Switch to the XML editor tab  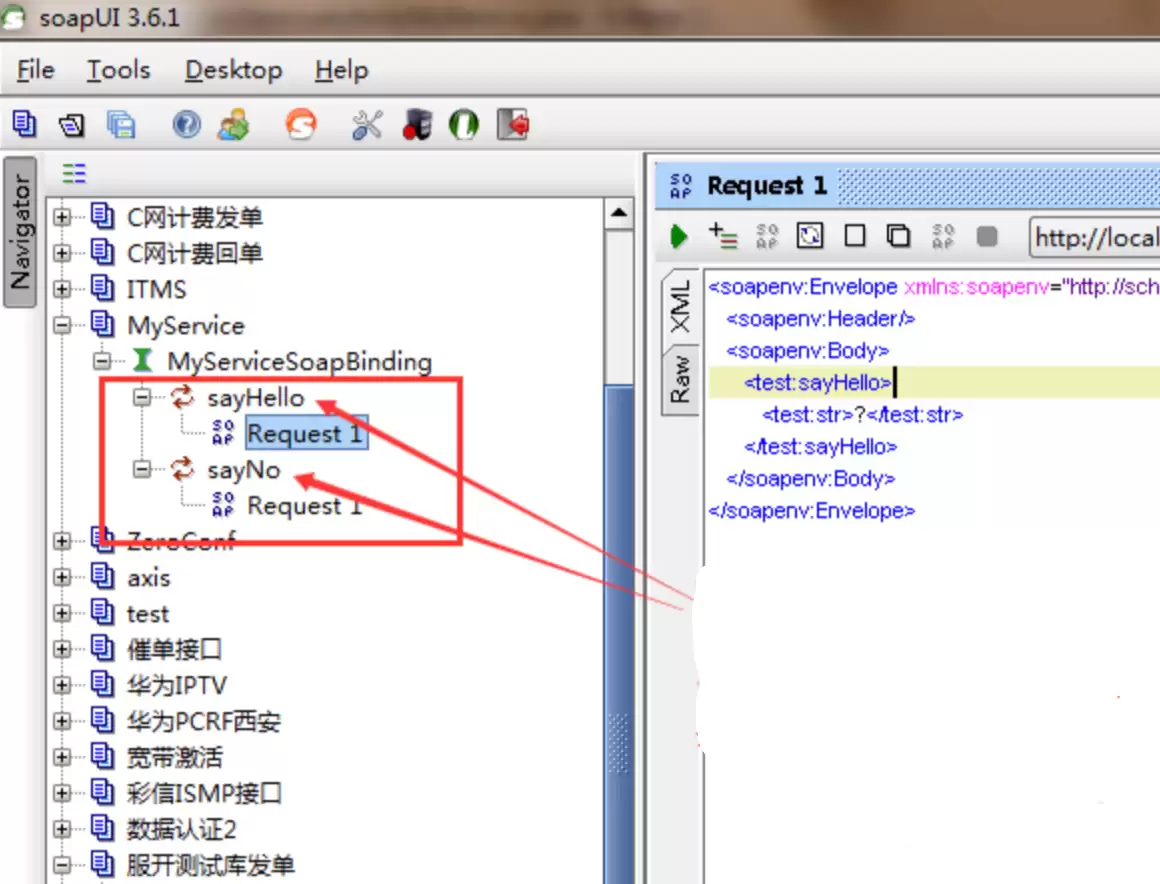(x=680, y=307)
